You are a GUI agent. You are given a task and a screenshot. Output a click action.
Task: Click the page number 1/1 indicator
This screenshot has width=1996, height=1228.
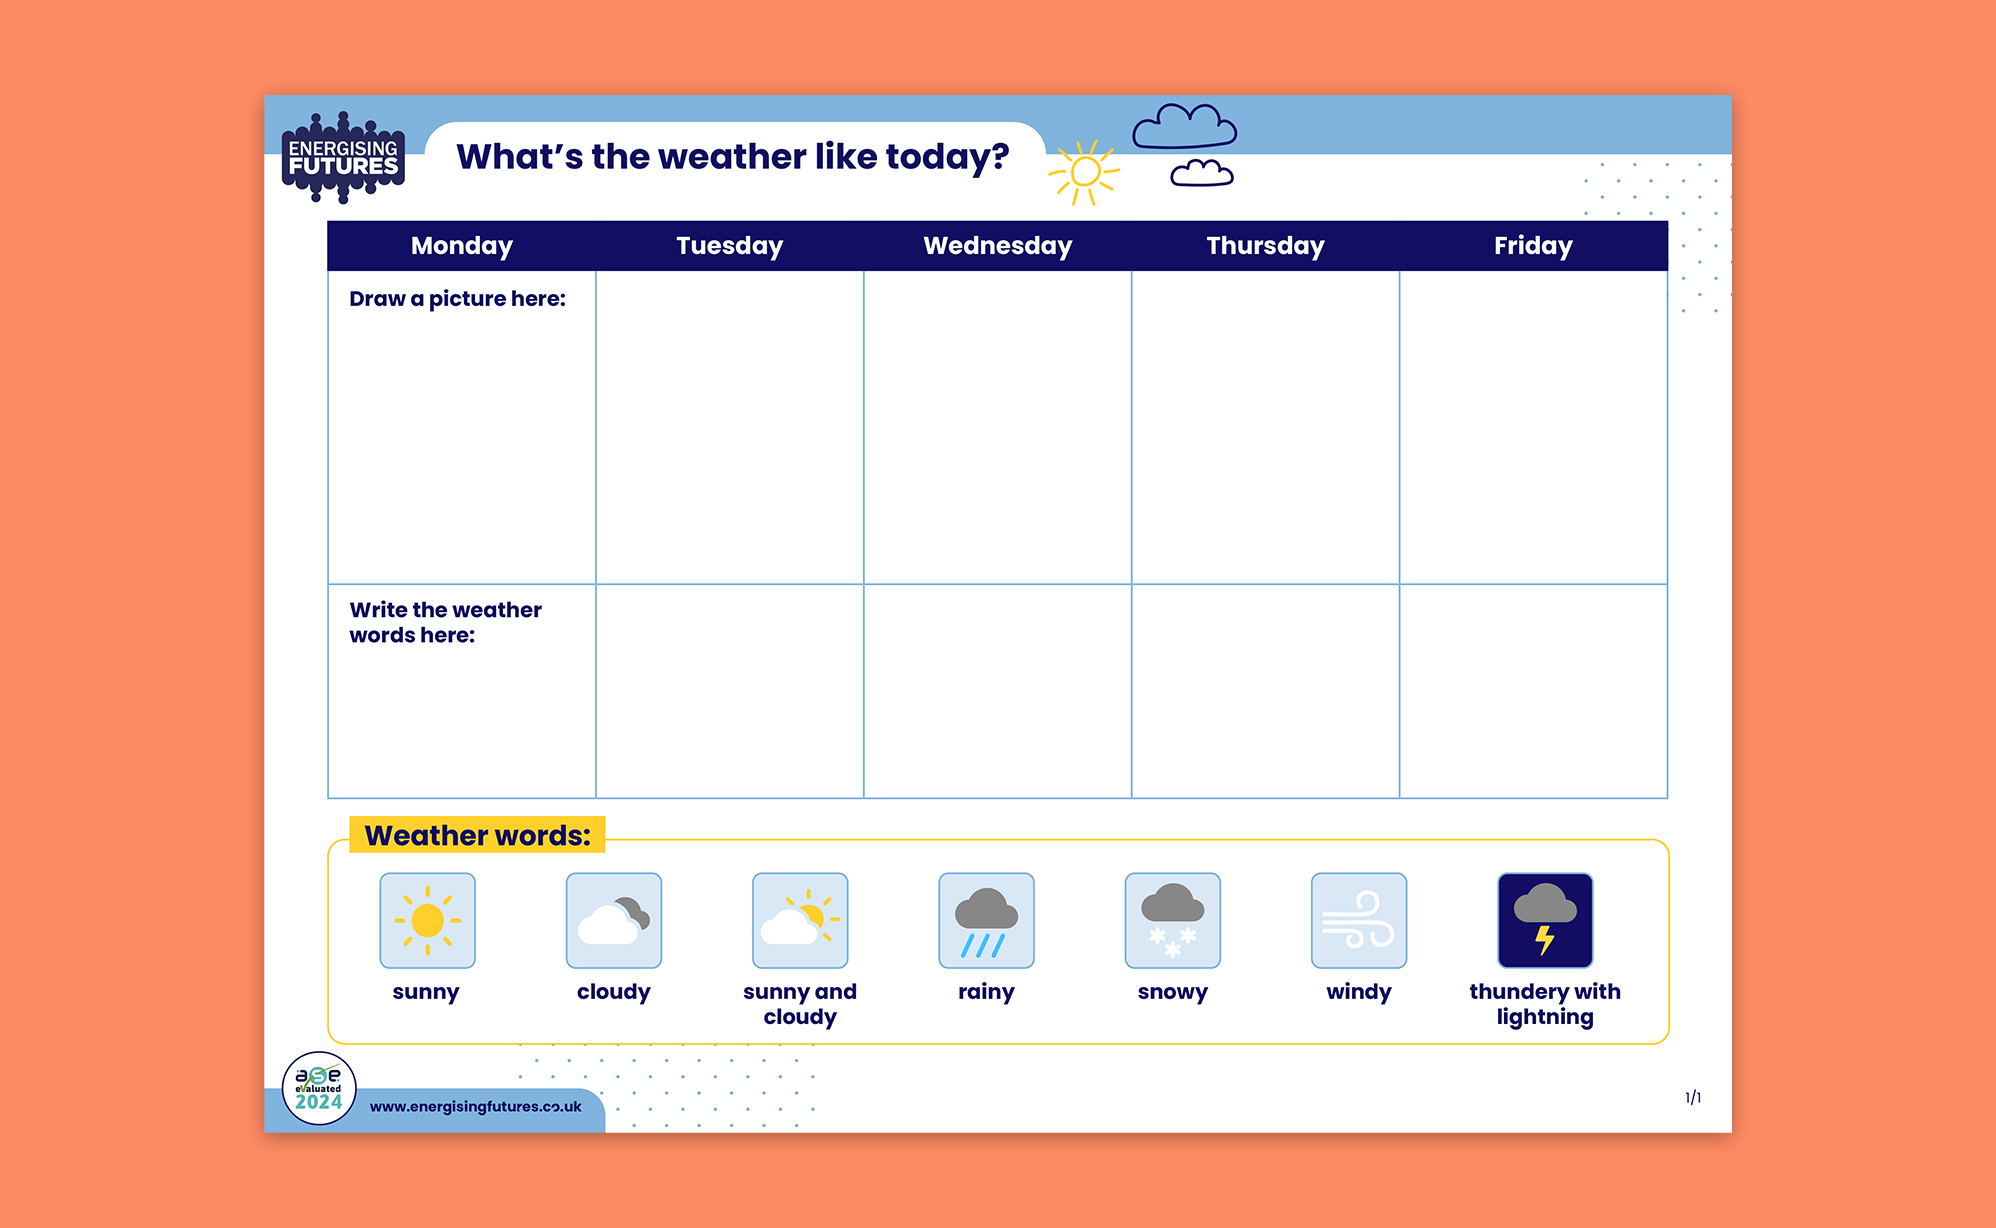[x=1694, y=1097]
